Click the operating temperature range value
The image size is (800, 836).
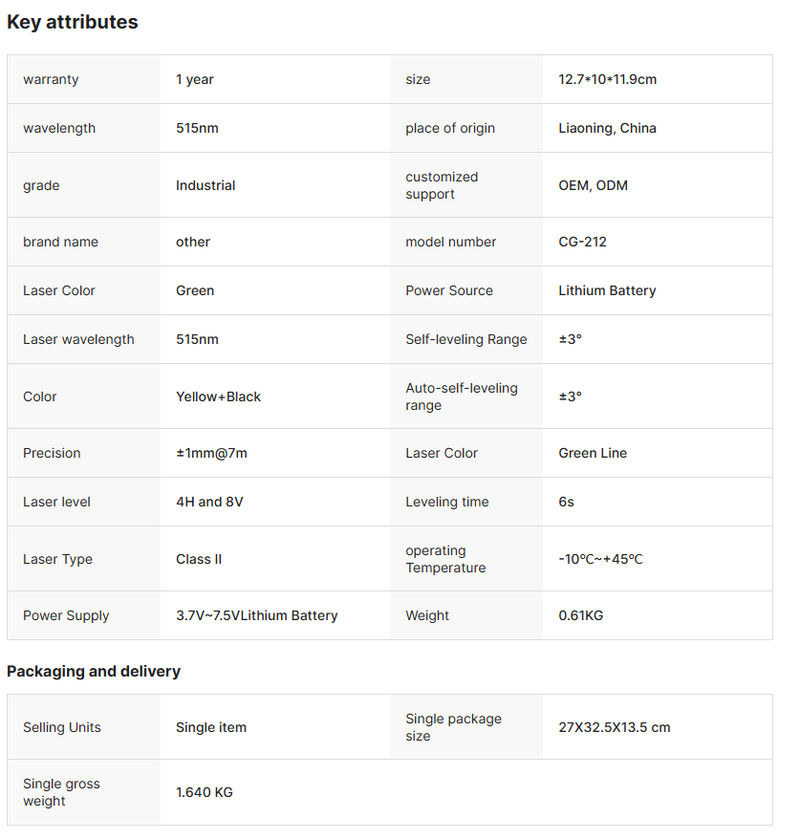(600, 559)
